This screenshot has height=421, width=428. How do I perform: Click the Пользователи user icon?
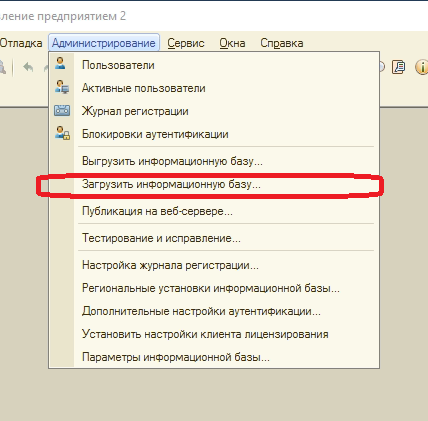click(x=60, y=63)
